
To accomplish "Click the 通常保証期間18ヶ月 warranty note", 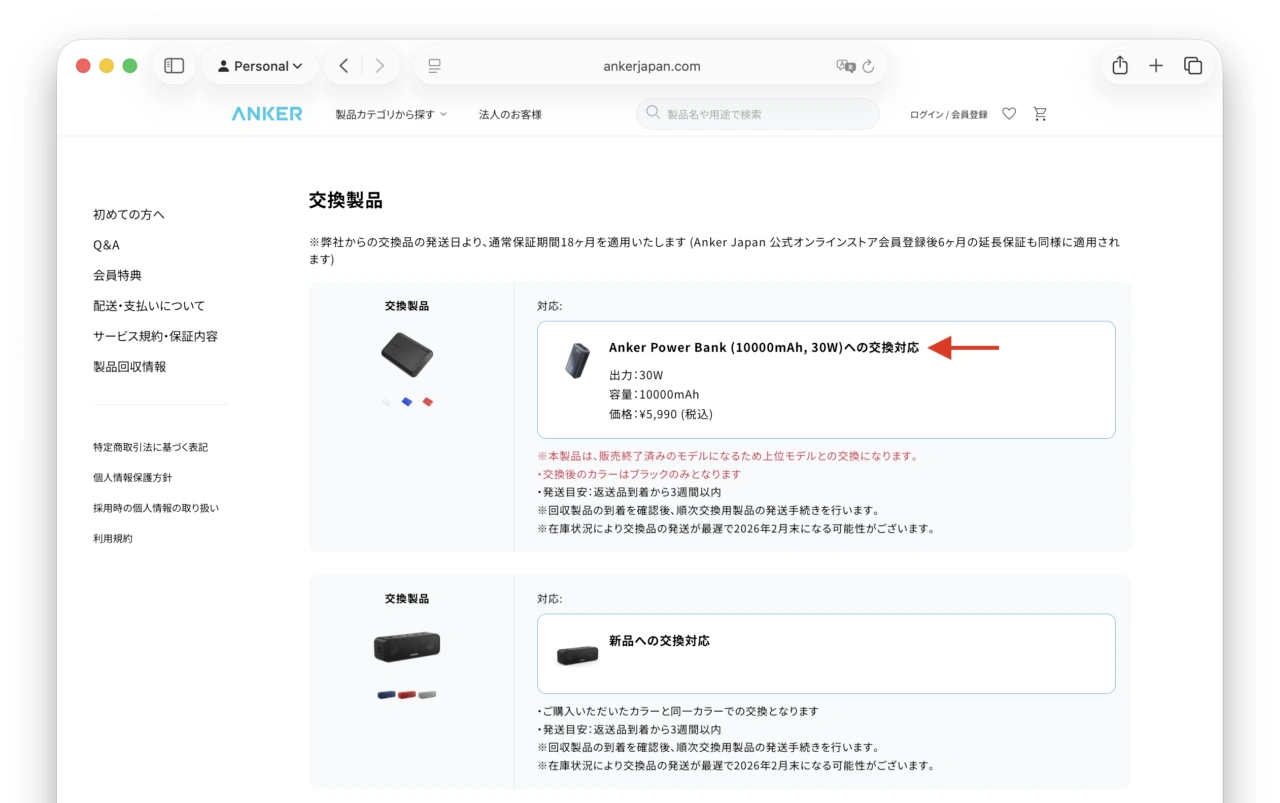I will pos(714,250).
